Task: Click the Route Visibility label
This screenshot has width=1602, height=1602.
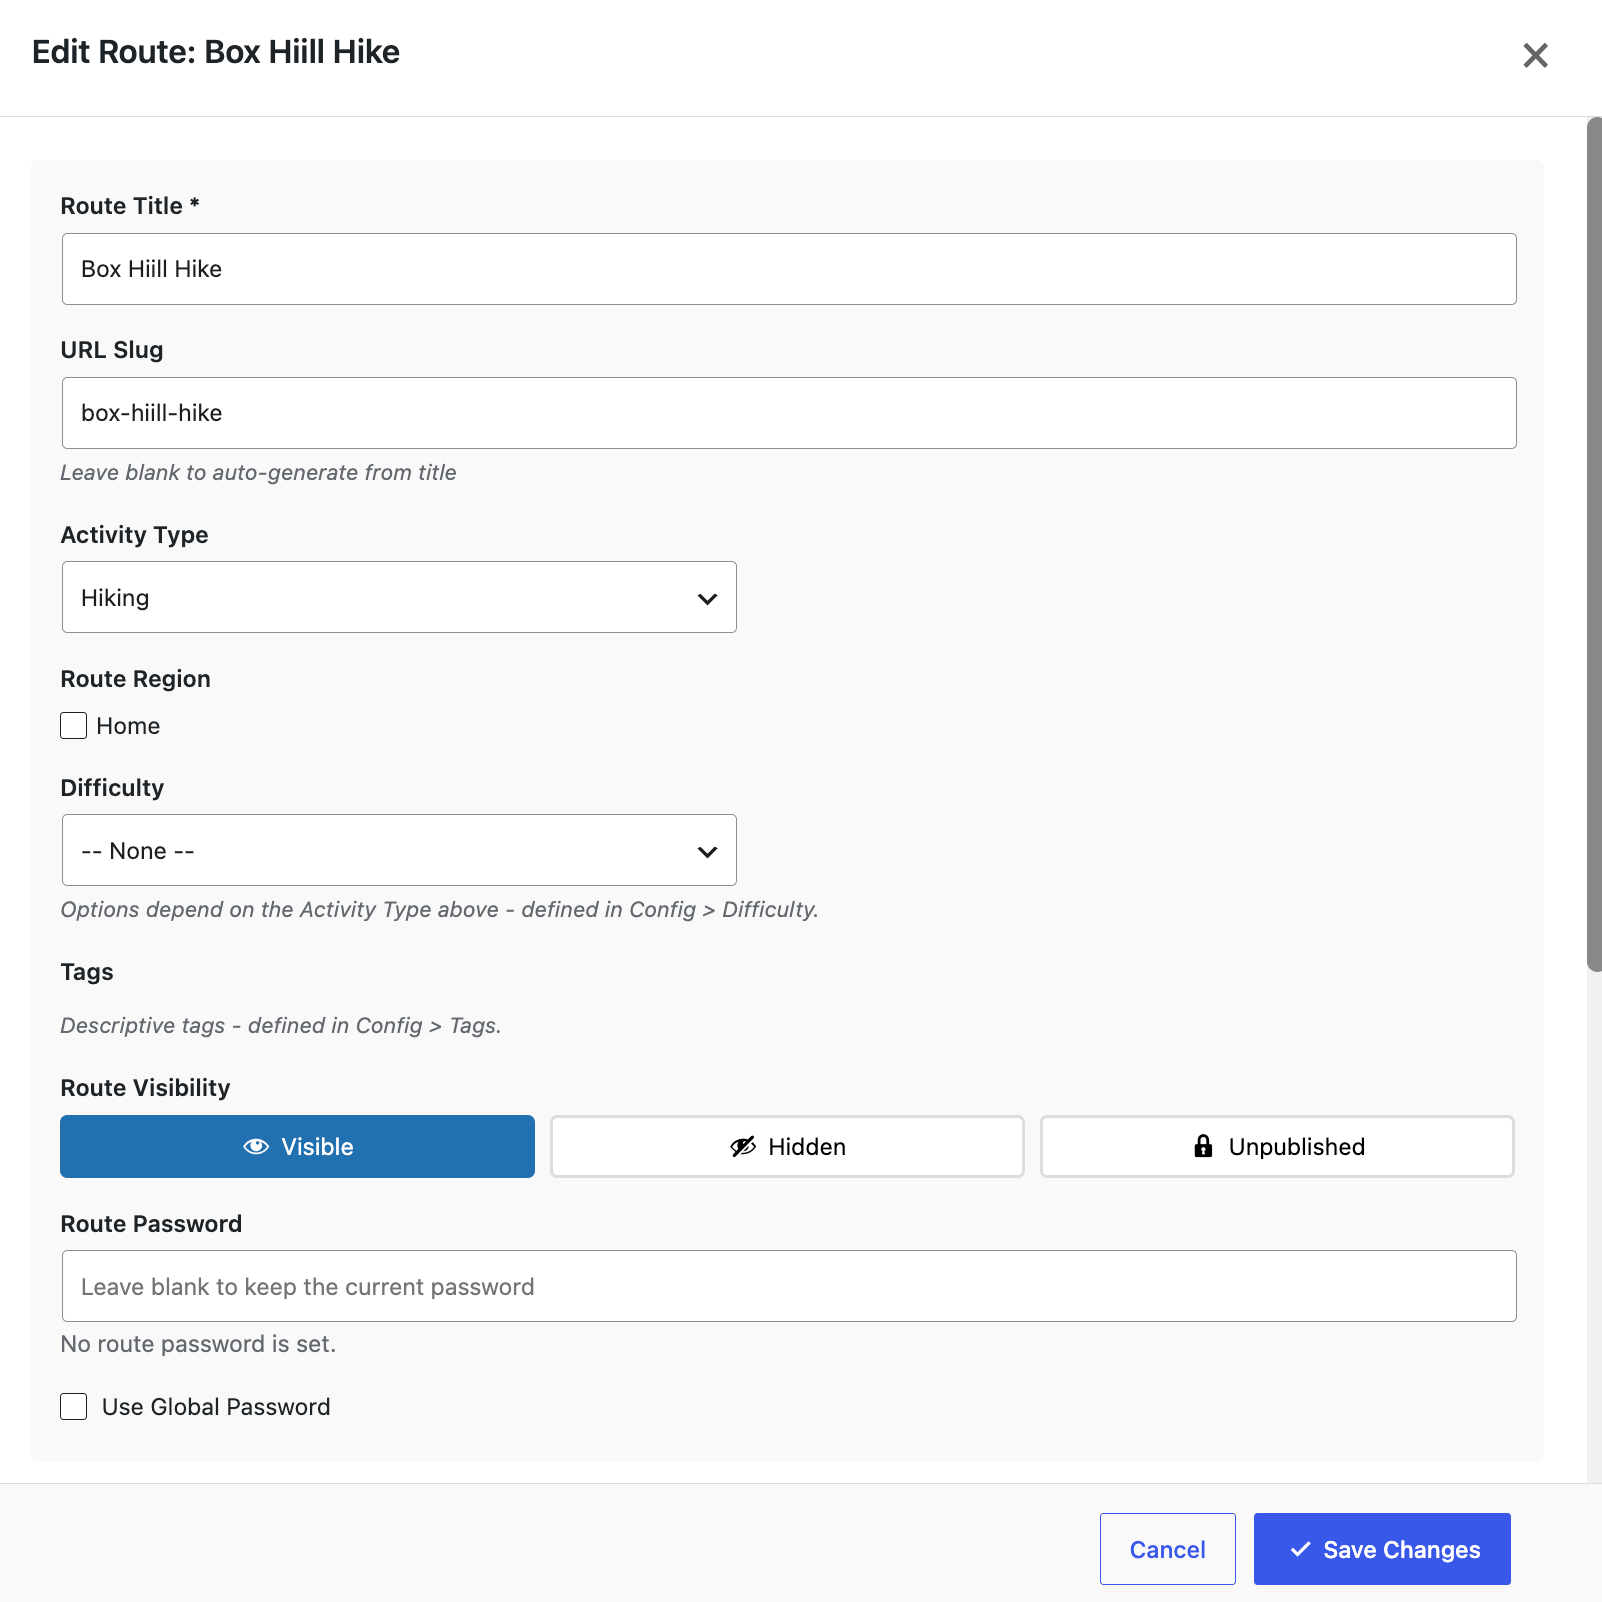Action: (146, 1088)
